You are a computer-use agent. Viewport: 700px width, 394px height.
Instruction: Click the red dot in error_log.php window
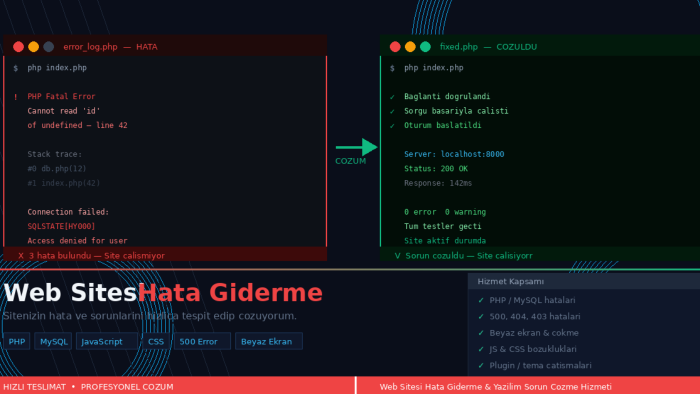tap(18, 47)
